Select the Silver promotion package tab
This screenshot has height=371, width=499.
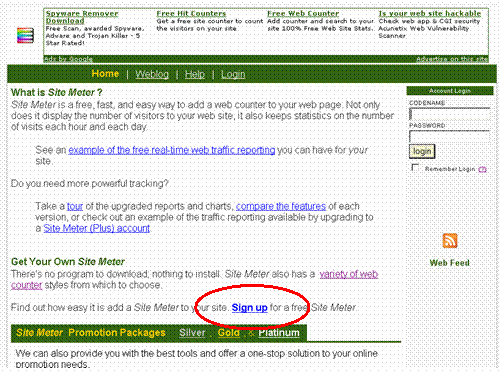pyautogui.click(x=192, y=333)
